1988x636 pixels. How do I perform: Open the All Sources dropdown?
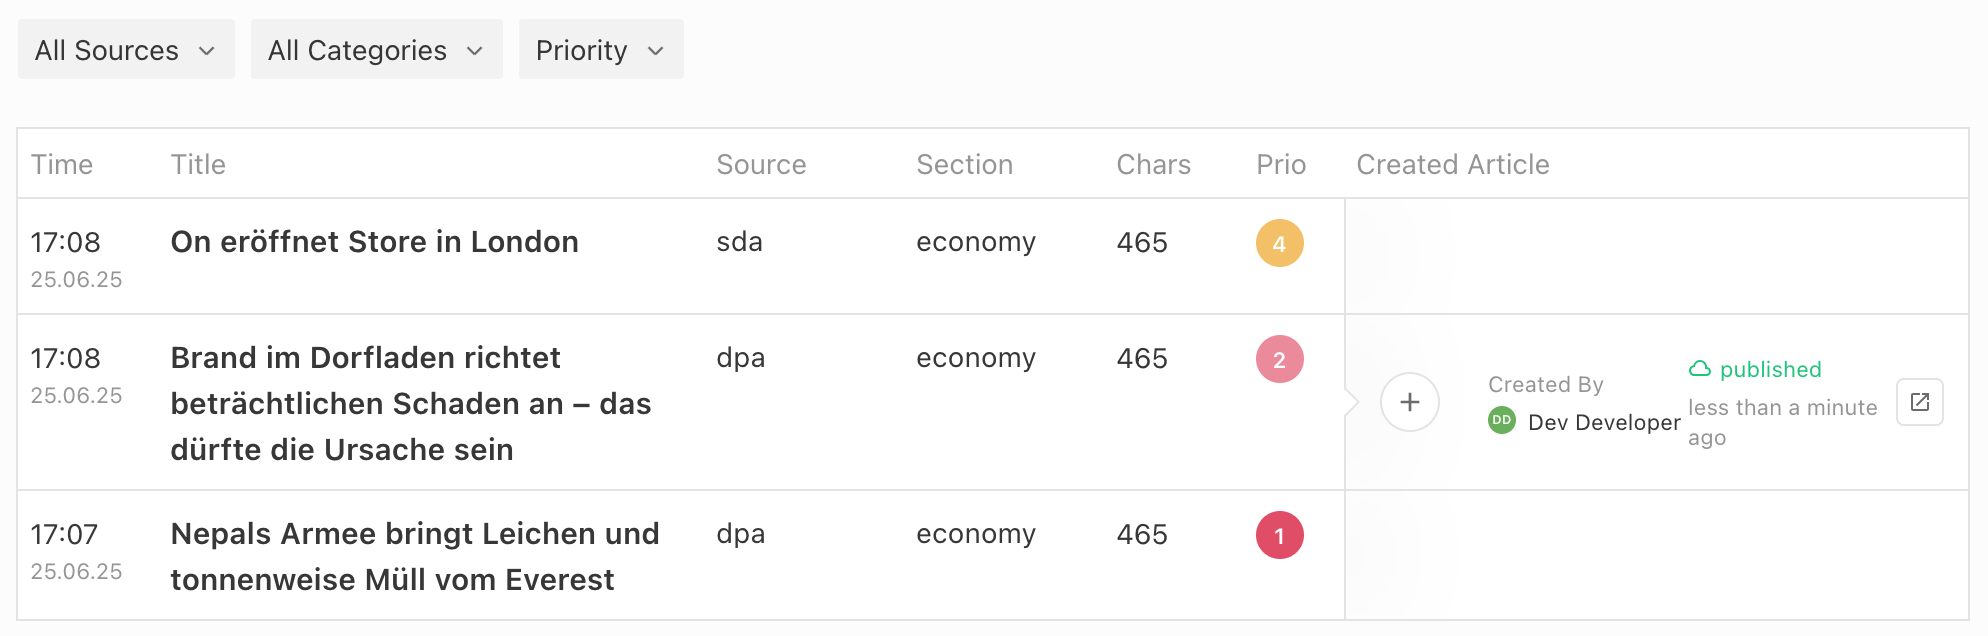(126, 50)
